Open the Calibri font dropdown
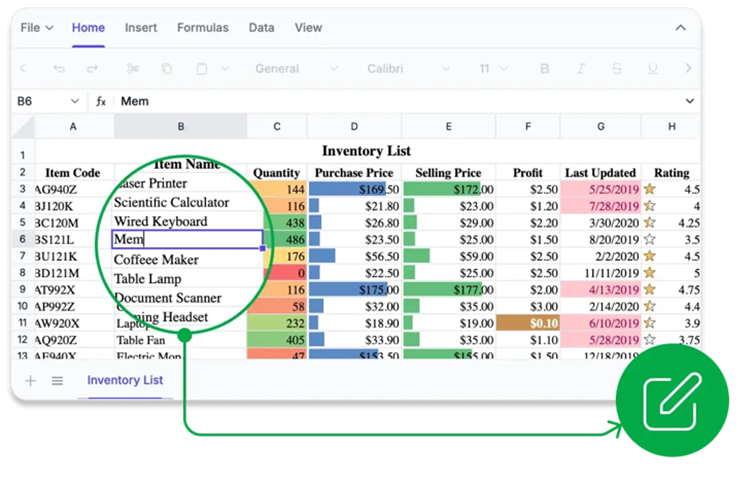The width and height of the screenshot is (756, 478). pyautogui.click(x=408, y=68)
